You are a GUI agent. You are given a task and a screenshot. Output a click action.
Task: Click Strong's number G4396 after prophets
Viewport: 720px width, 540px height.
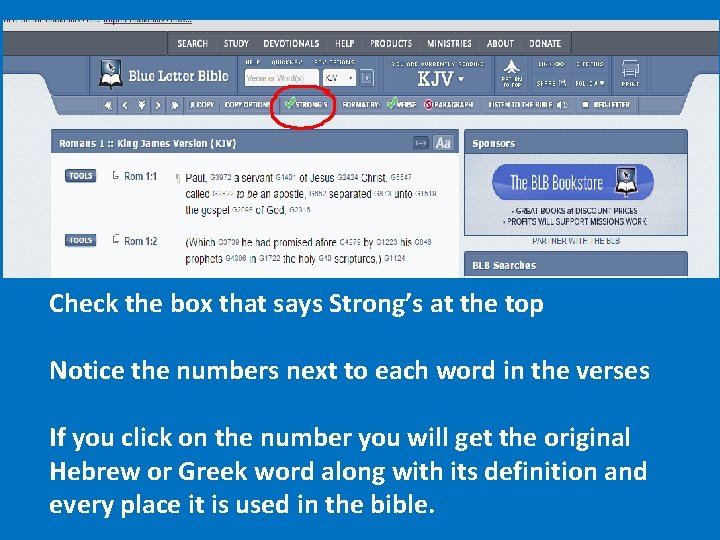(236, 259)
